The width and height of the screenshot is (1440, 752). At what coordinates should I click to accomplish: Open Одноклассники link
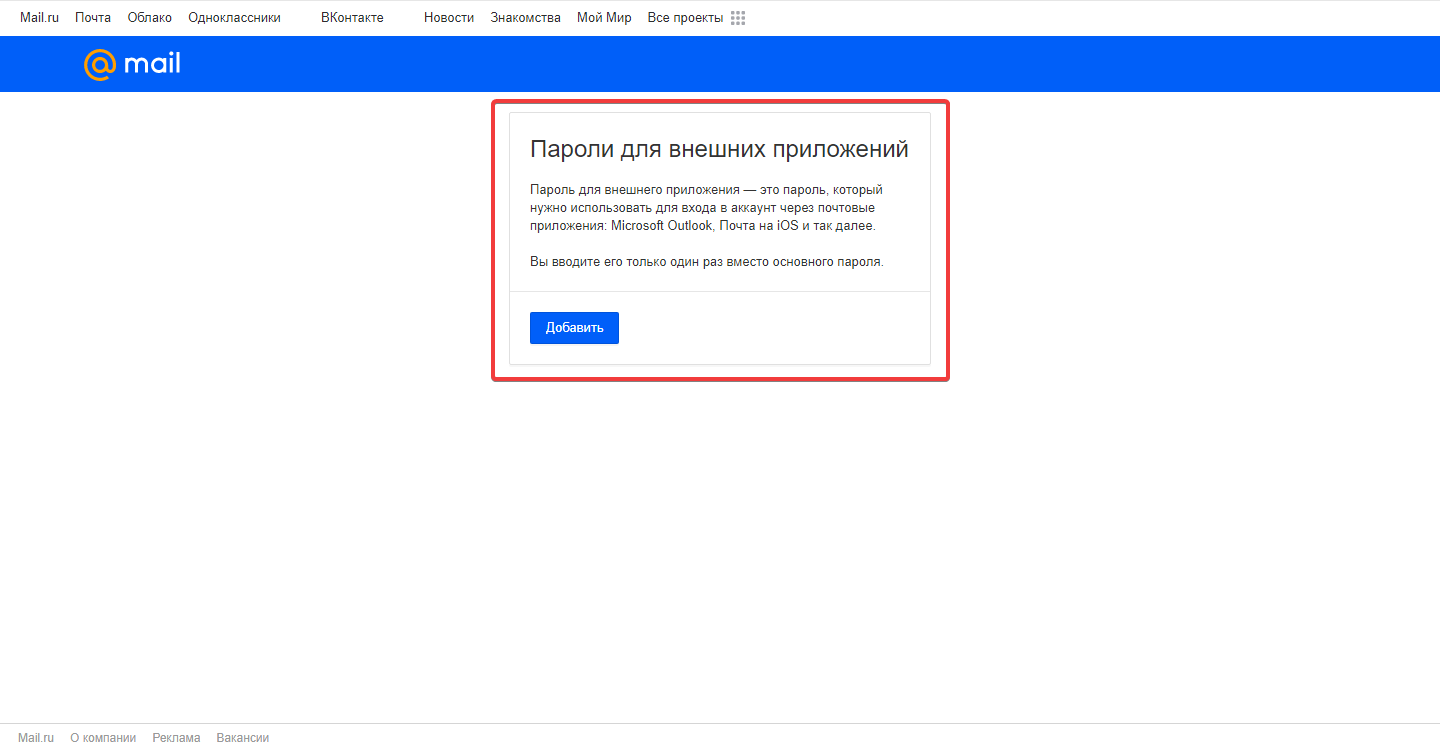234,18
